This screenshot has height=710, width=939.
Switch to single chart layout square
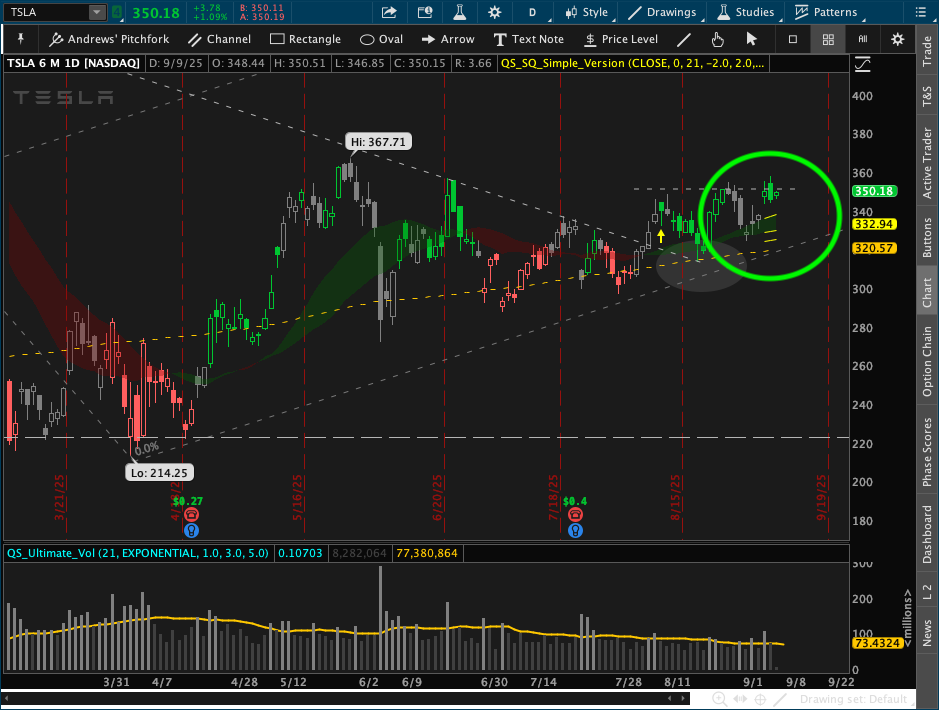792,39
